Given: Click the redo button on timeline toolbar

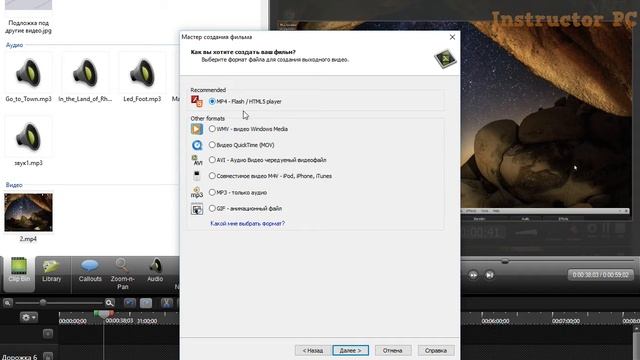Looking at the screenshot, I should 146,303.
